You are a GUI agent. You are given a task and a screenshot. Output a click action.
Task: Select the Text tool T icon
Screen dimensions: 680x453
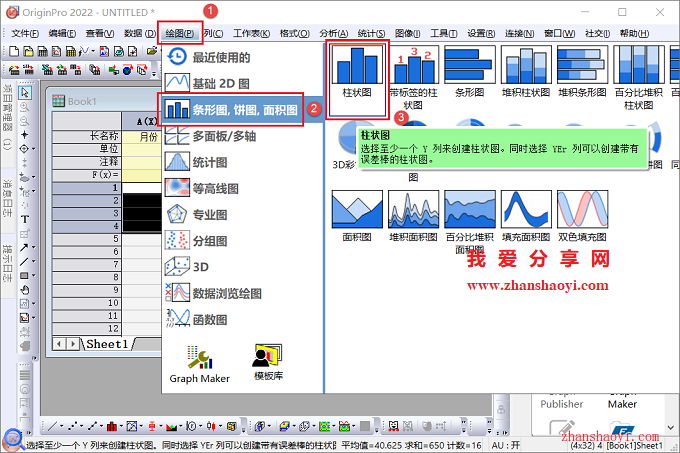[25, 219]
